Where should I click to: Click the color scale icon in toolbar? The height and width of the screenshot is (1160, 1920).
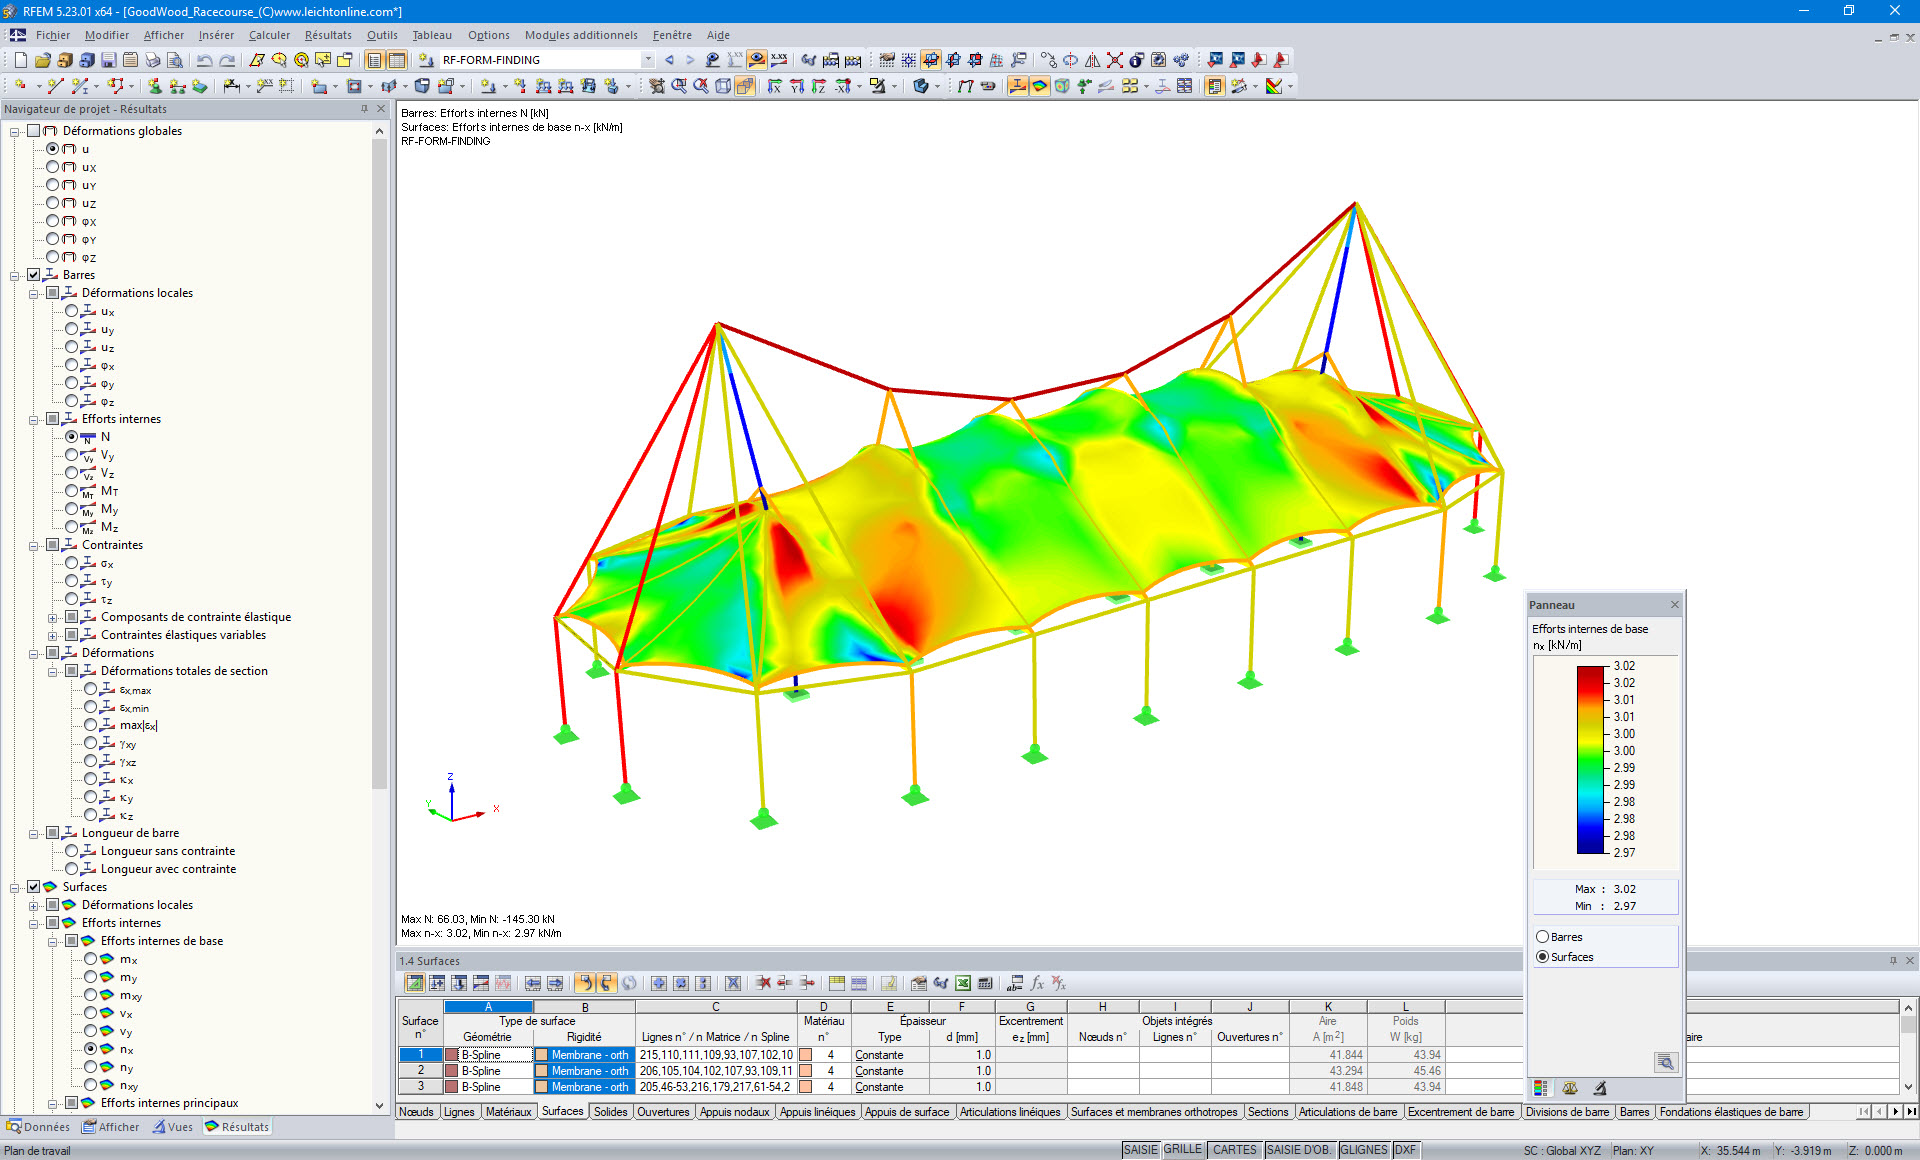click(1273, 86)
